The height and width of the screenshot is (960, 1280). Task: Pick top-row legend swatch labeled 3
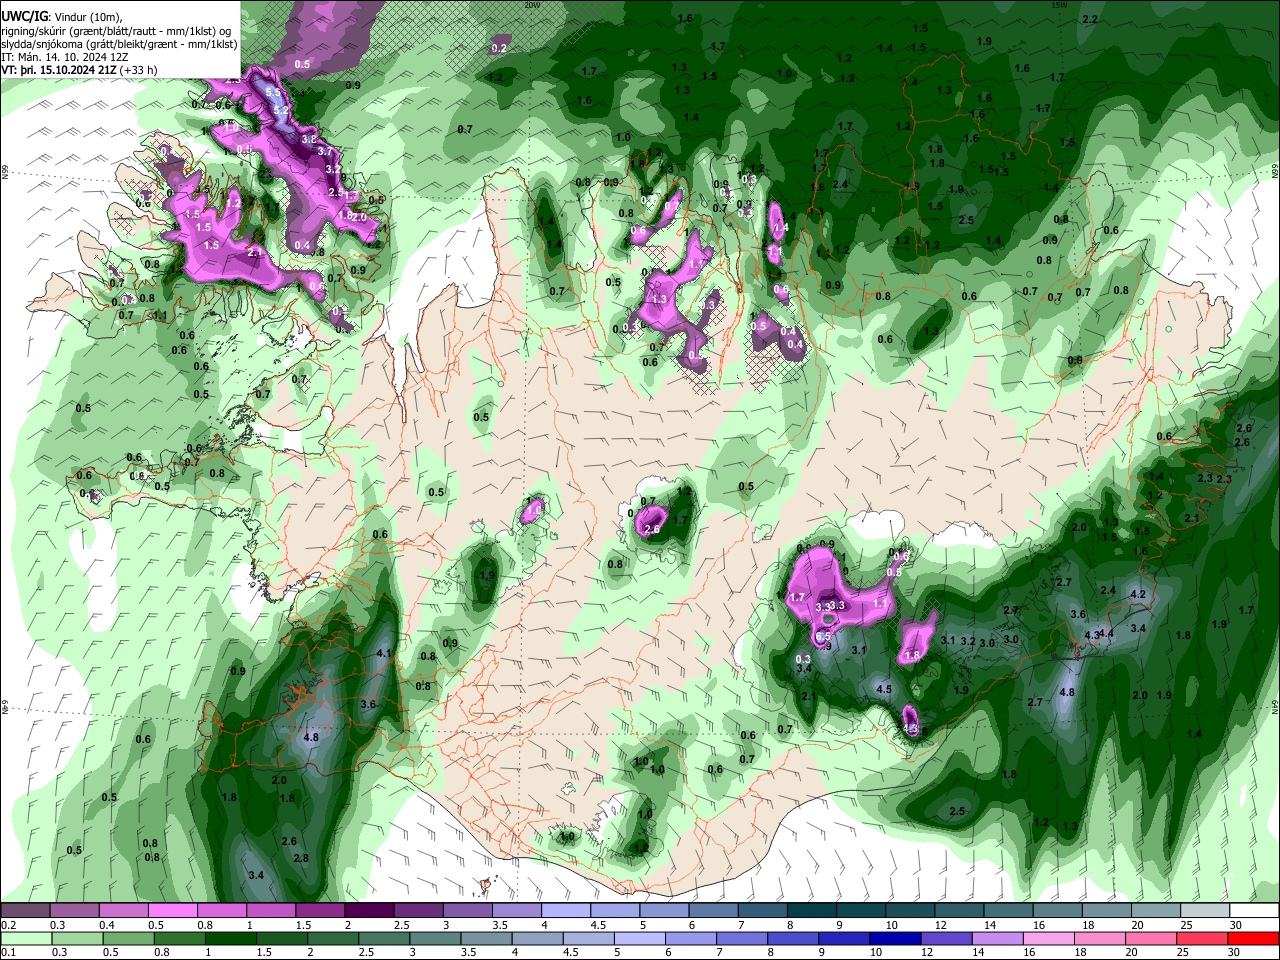pos(467,911)
